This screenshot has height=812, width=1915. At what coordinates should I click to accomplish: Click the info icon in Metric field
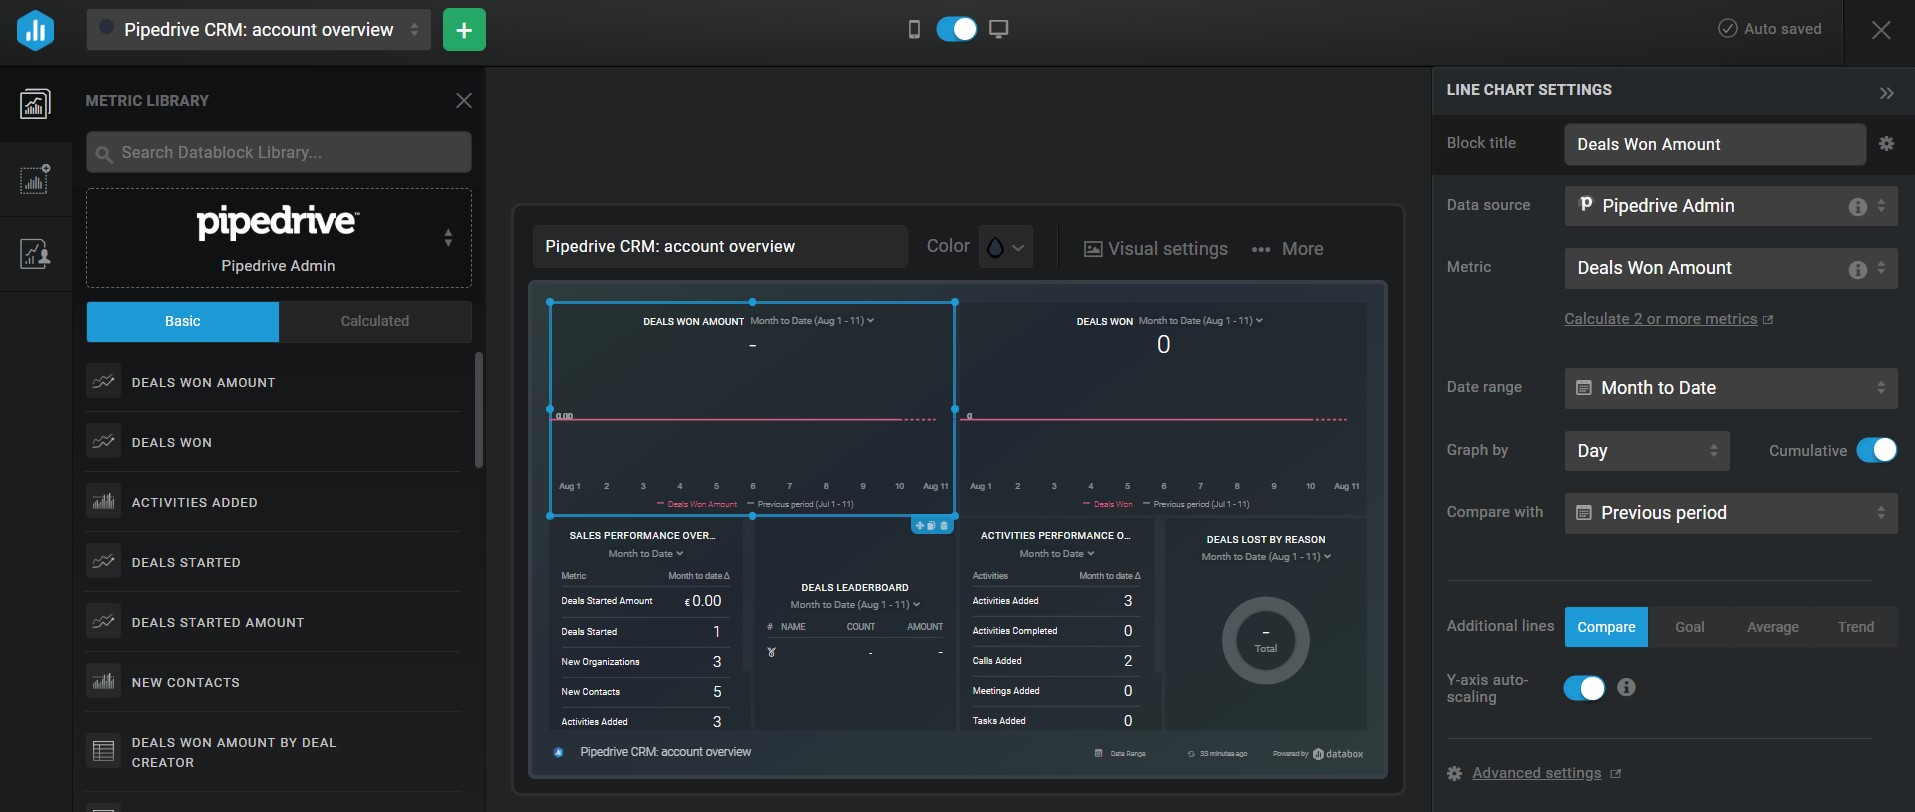tap(1857, 270)
